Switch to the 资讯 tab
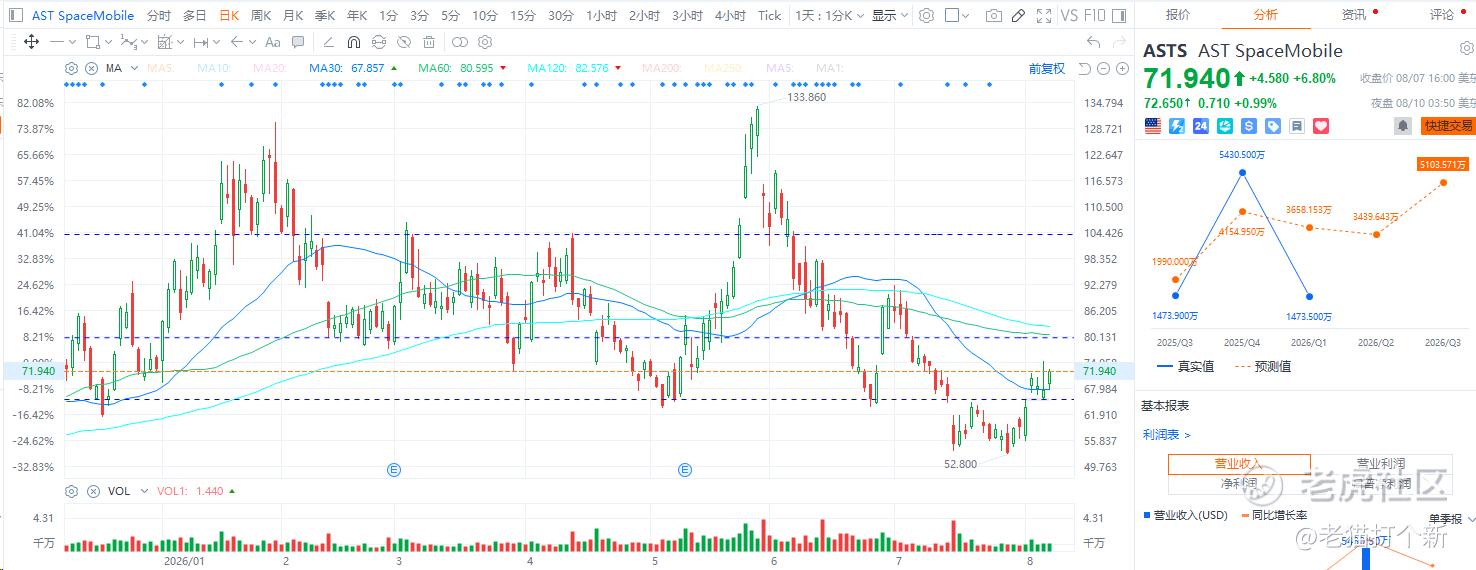Image resolution: width=1476 pixels, height=570 pixels. pyautogui.click(x=1354, y=15)
